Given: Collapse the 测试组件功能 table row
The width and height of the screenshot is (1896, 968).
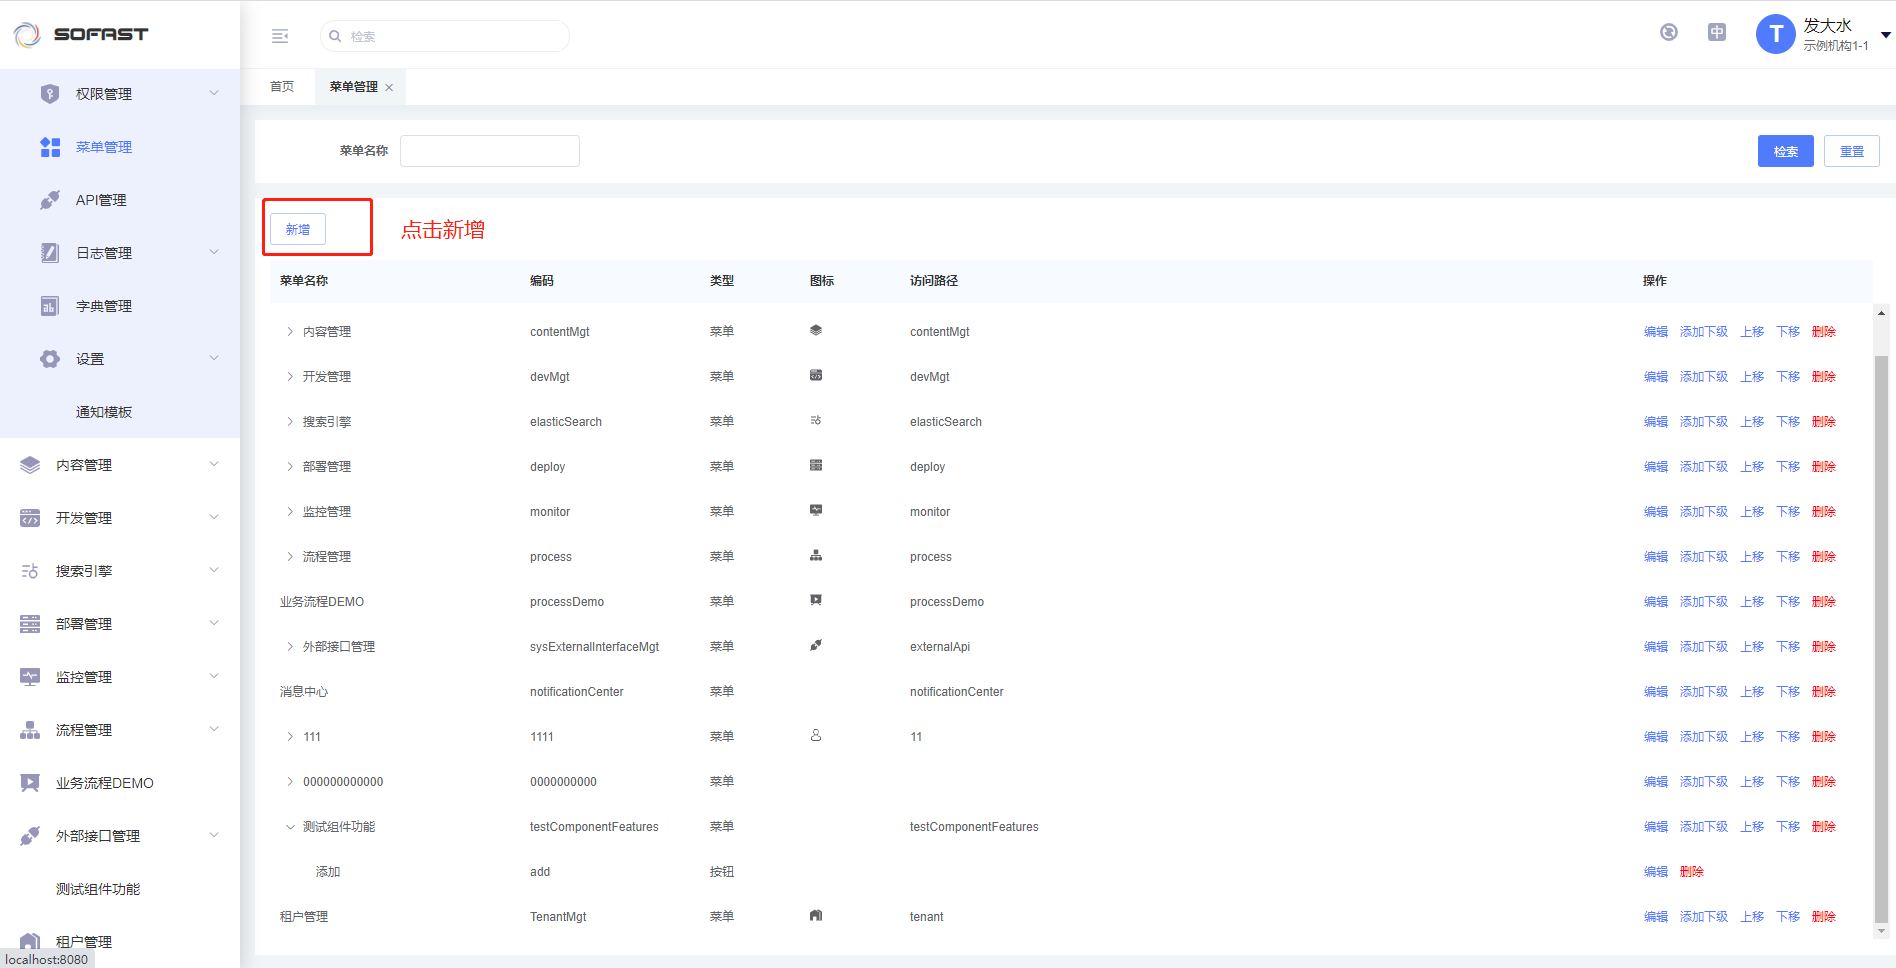Looking at the screenshot, I should (290, 827).
